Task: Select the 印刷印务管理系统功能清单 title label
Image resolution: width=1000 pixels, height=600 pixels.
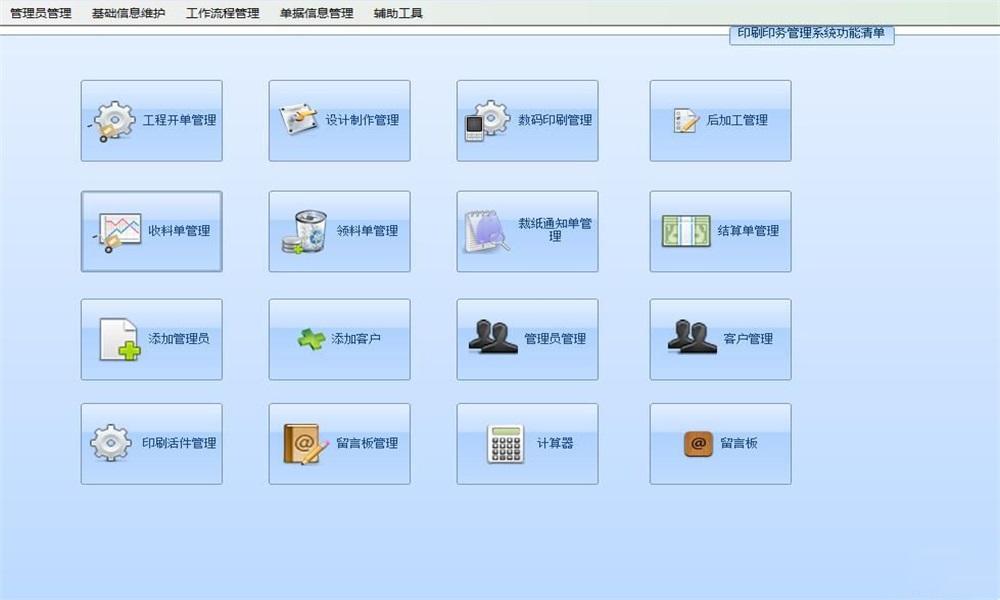Action: (811, 34)
